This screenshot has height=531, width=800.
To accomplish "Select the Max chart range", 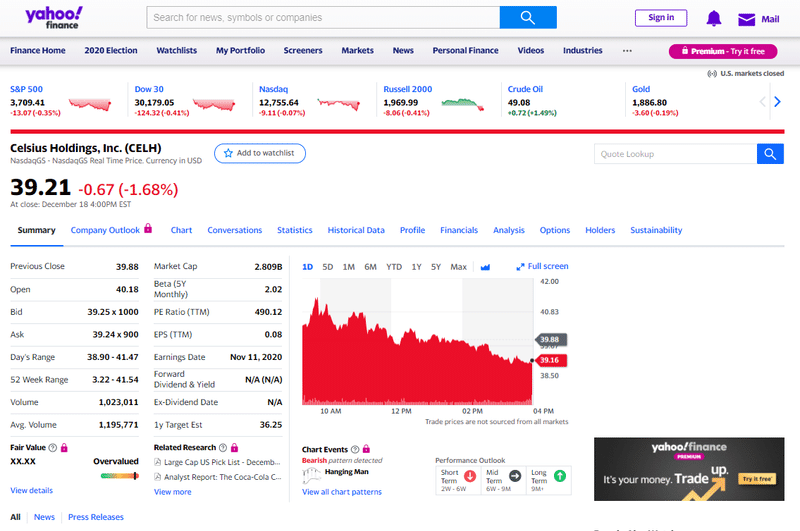I will [458, 267].
